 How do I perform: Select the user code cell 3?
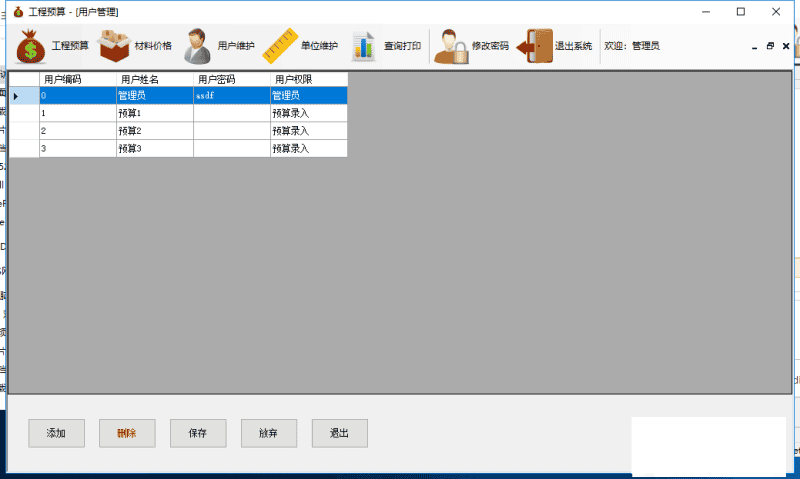(78, 148)
